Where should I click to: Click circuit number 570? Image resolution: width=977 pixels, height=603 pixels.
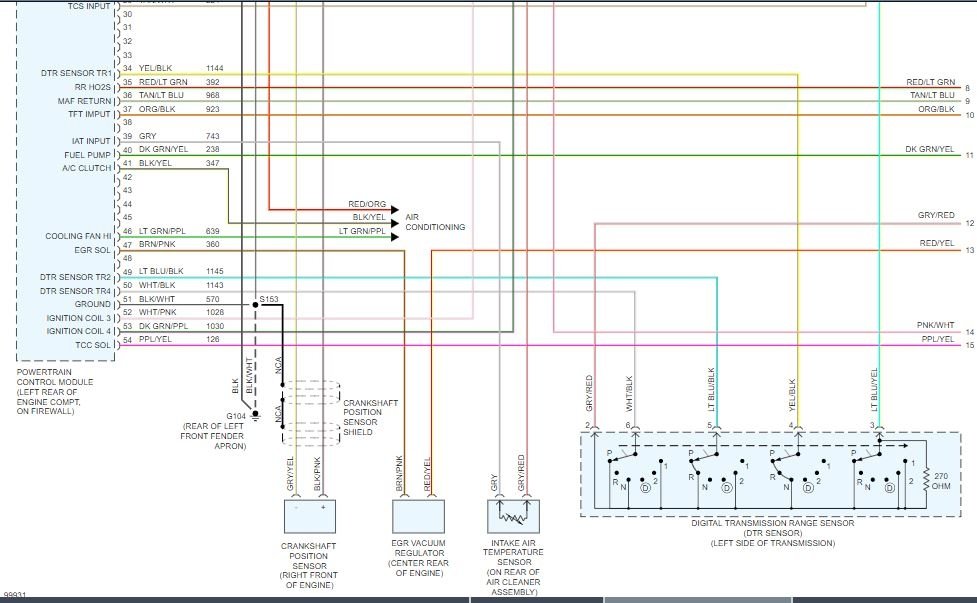[212, 299]
